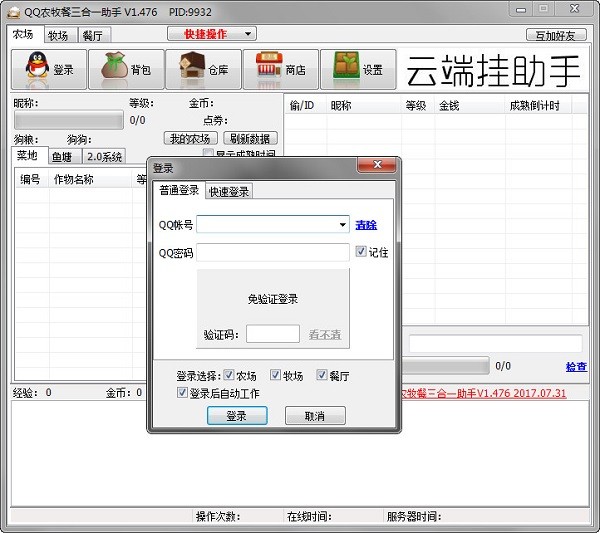Click the 昵称 column header in friend list
This screenshot has height=533, width=600.
click(x=364, y=106)
